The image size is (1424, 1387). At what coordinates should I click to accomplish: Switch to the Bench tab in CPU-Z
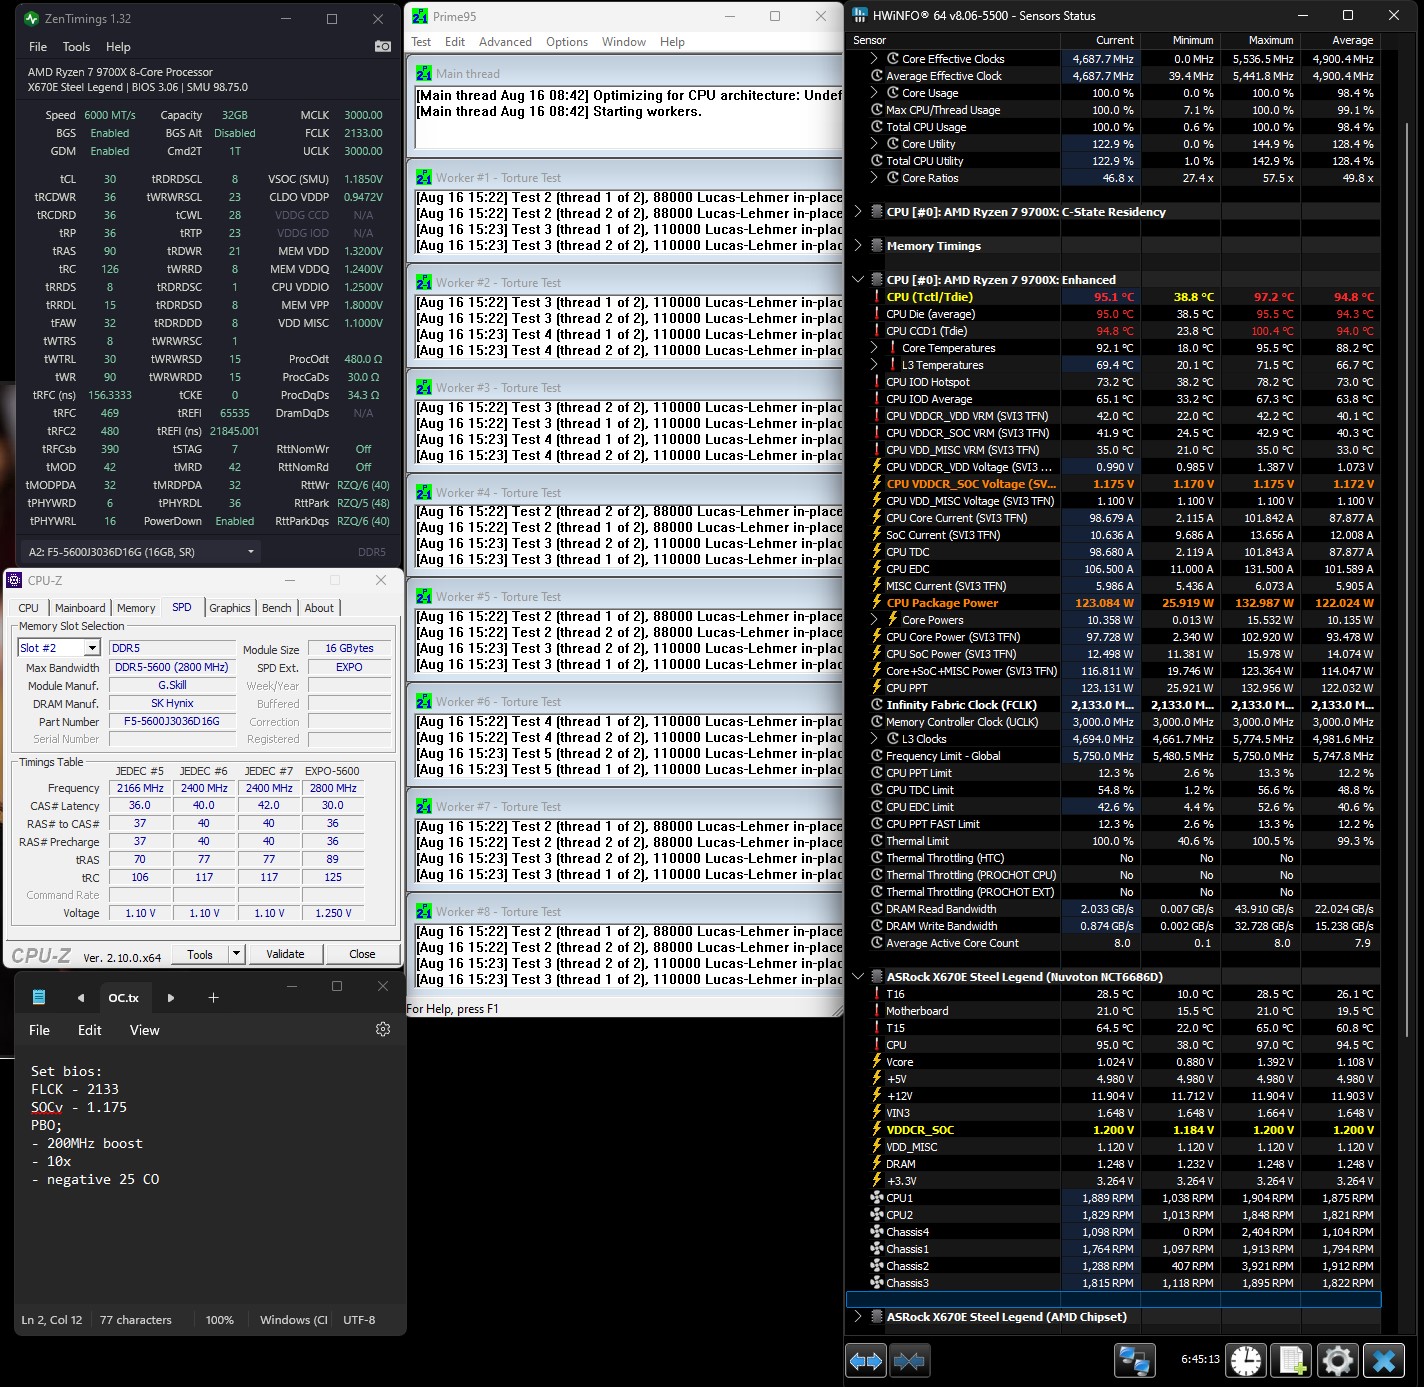coord(277,608)
